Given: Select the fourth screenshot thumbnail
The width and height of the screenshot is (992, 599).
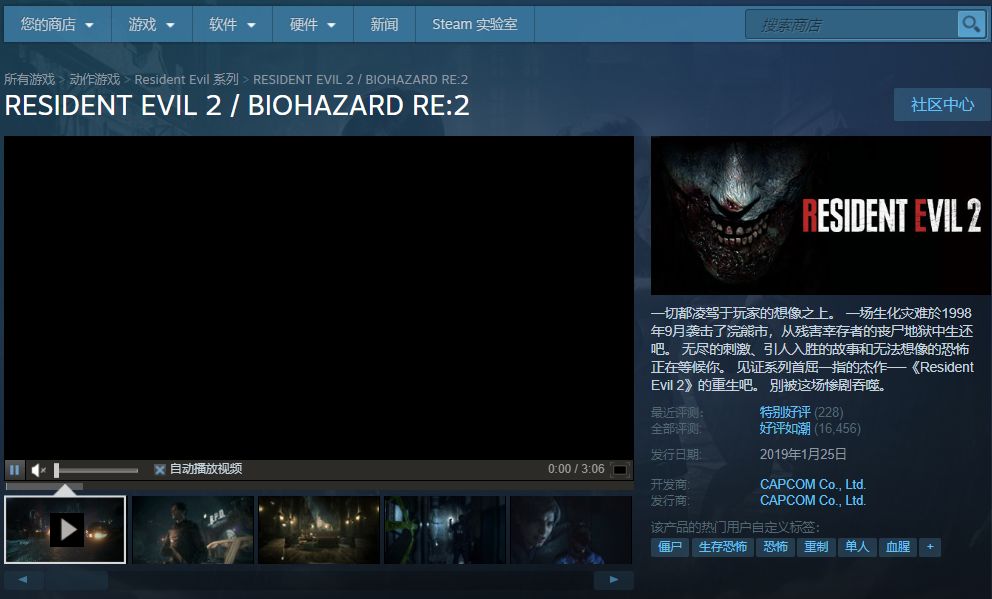Looking at the screenshot, I should point(445,529).
